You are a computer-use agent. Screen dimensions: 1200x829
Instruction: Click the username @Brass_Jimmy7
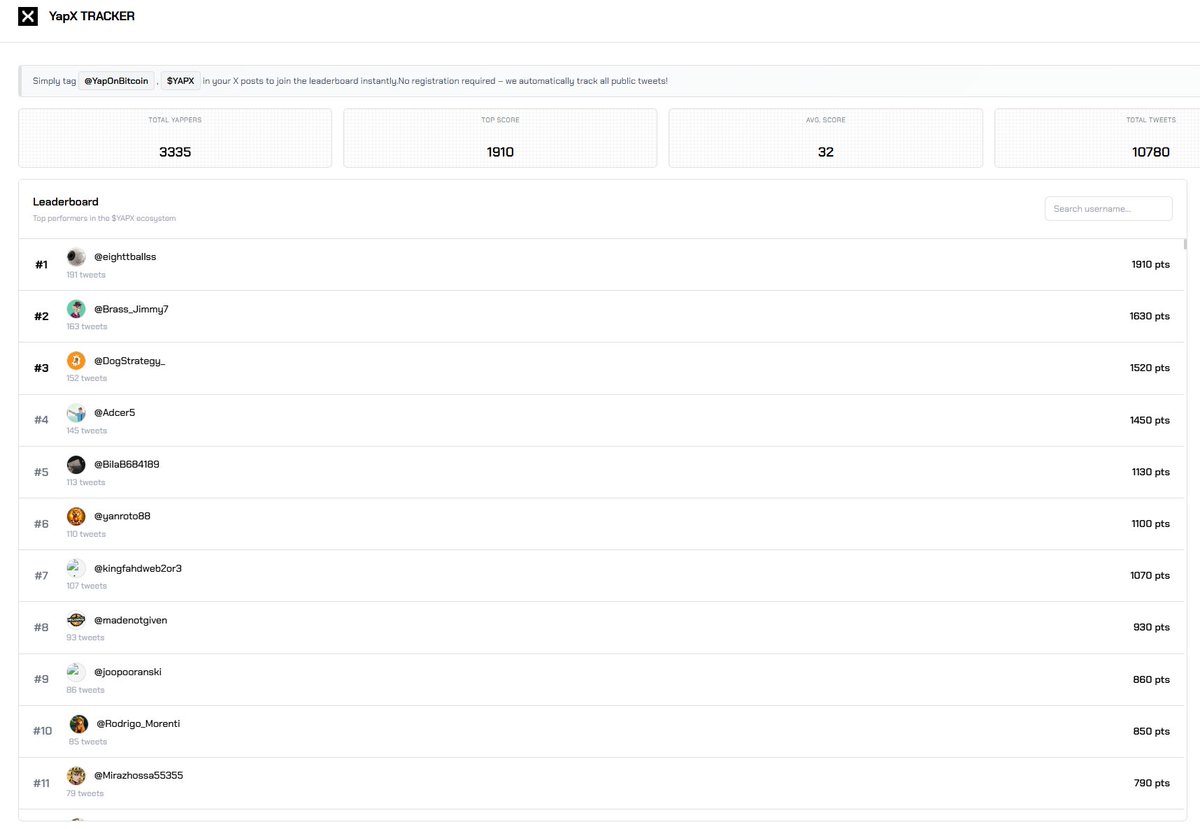pos(131,309)
